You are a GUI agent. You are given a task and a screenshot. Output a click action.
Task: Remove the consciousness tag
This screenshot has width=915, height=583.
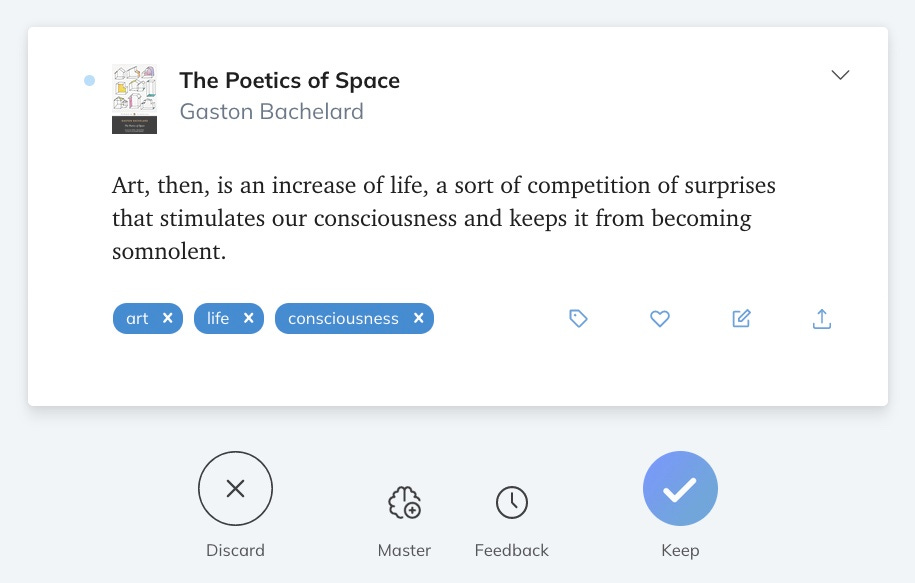coord(418,318)
